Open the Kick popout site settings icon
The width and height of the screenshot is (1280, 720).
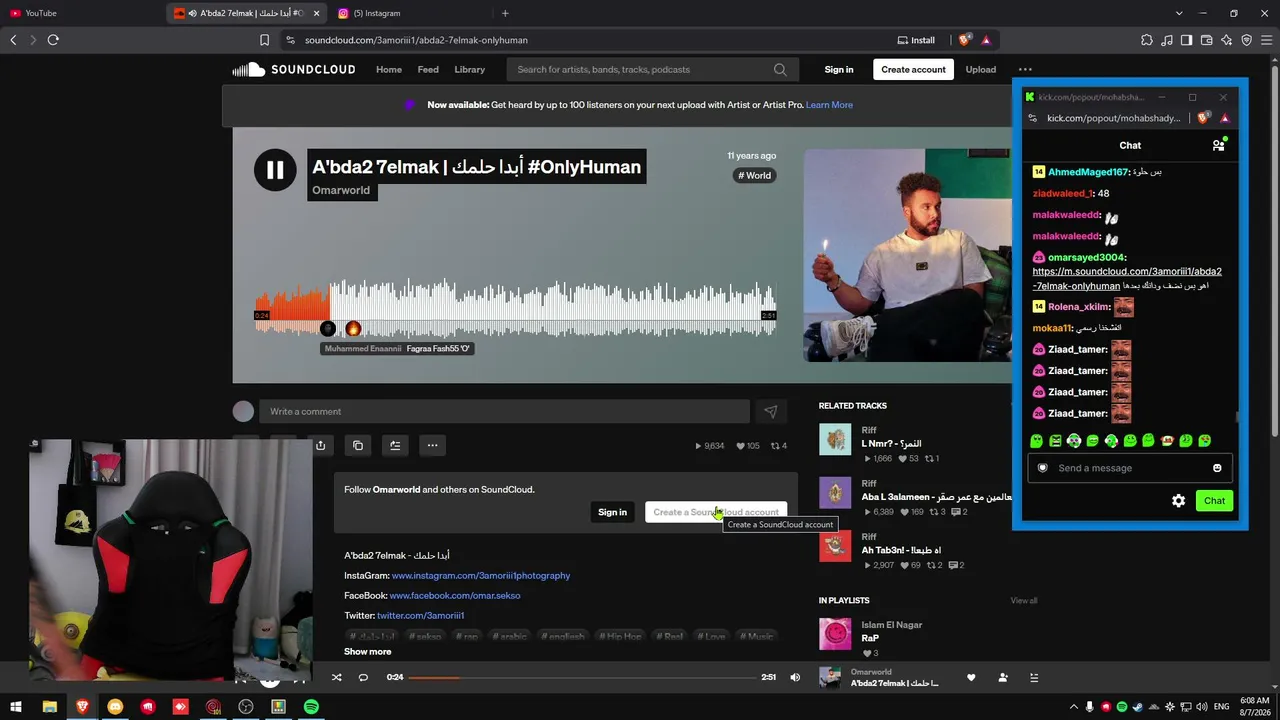[x=1033, y=118]
